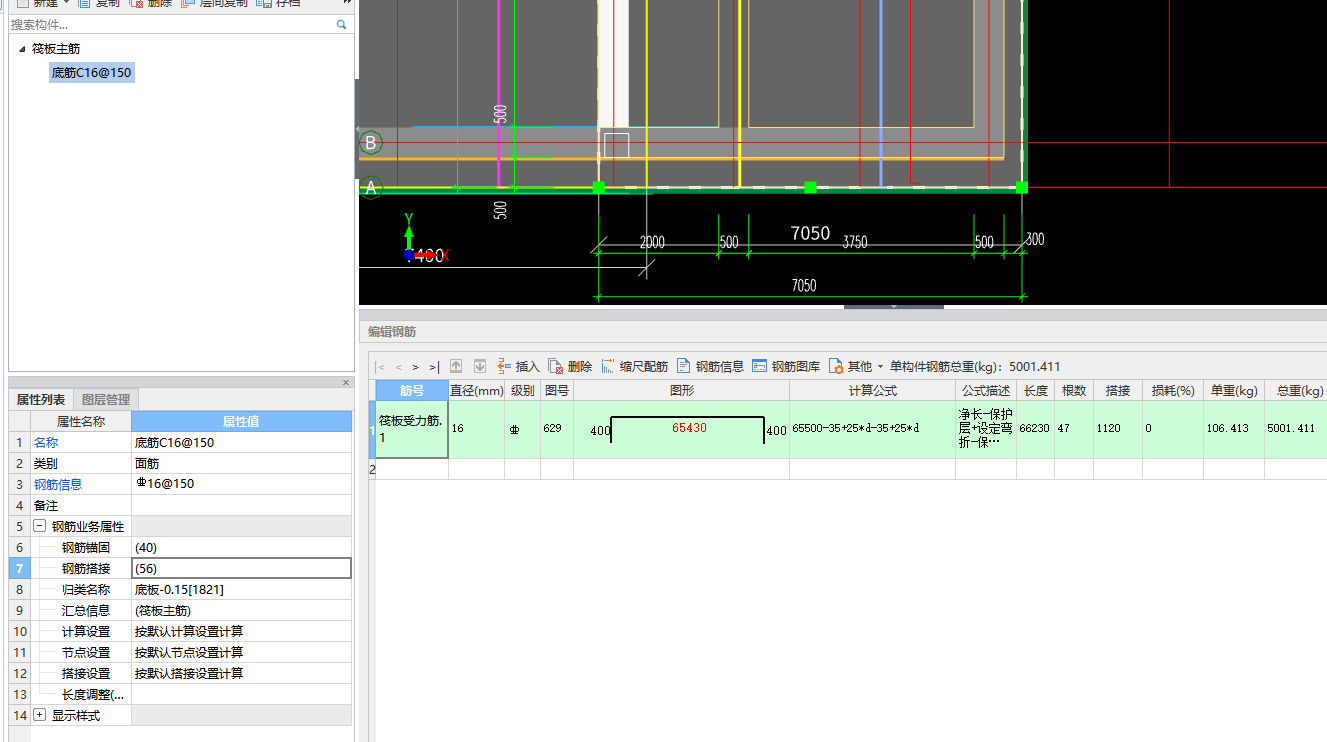The image size is (1327, 742).
Task: Click 钢筋锚固 value (40)
Action: click(241, 547)
